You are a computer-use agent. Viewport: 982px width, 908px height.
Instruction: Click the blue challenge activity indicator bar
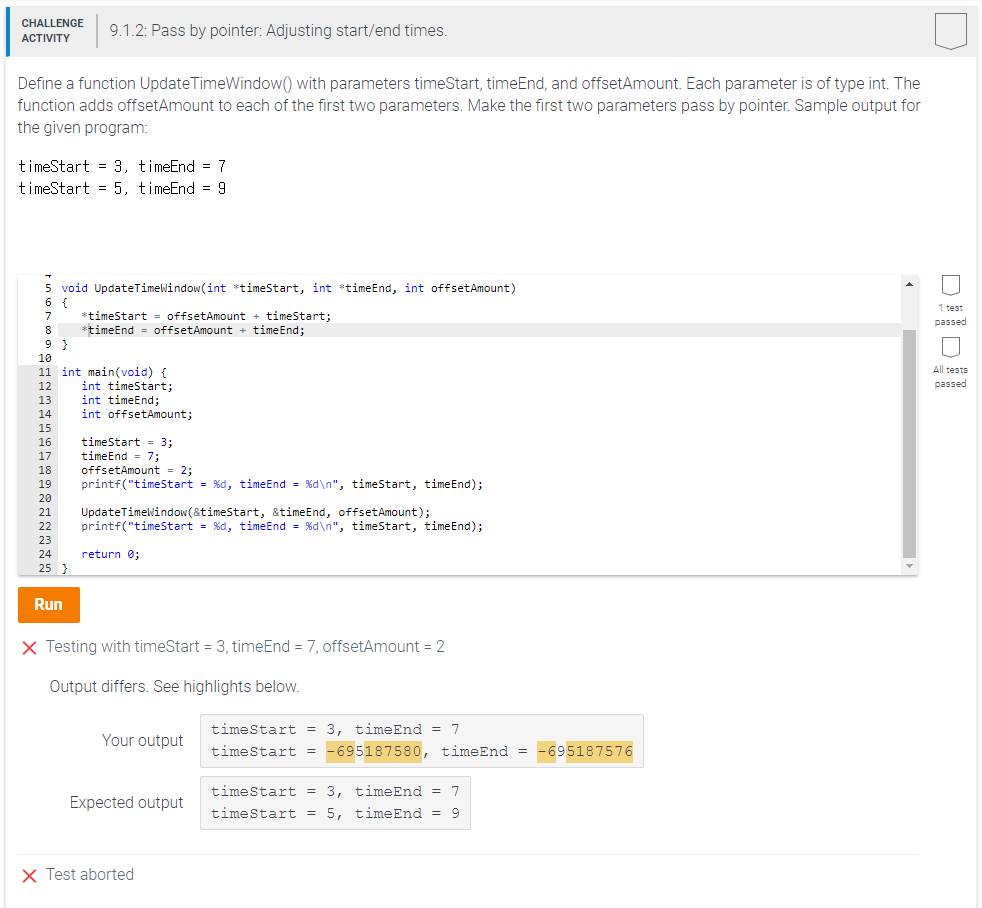[x=9, y=31]
